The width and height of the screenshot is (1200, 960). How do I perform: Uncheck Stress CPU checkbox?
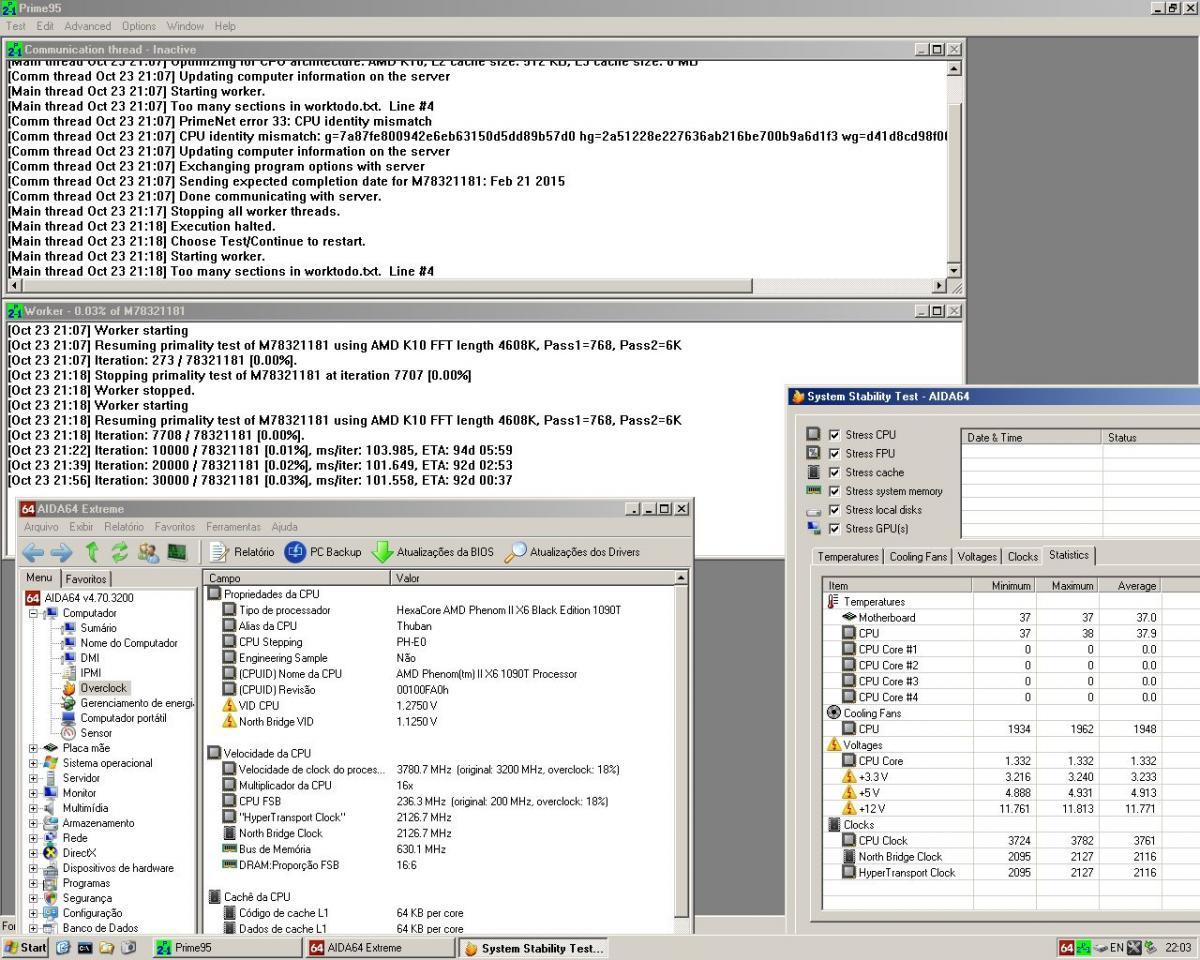pos(834,435)
